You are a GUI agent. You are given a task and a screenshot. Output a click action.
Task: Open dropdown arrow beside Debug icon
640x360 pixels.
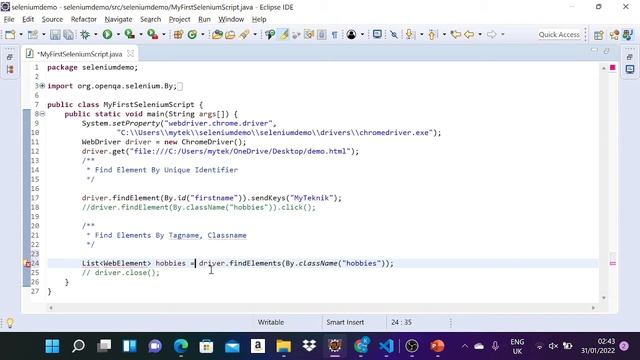(96, 35)
